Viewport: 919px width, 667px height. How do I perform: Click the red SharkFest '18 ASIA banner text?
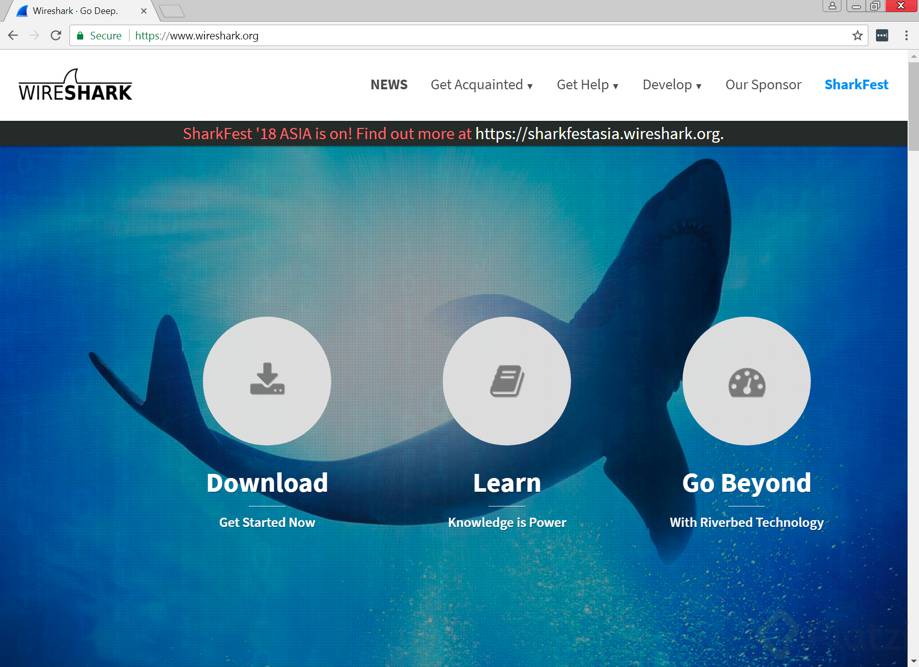click(x=327, y=134)
